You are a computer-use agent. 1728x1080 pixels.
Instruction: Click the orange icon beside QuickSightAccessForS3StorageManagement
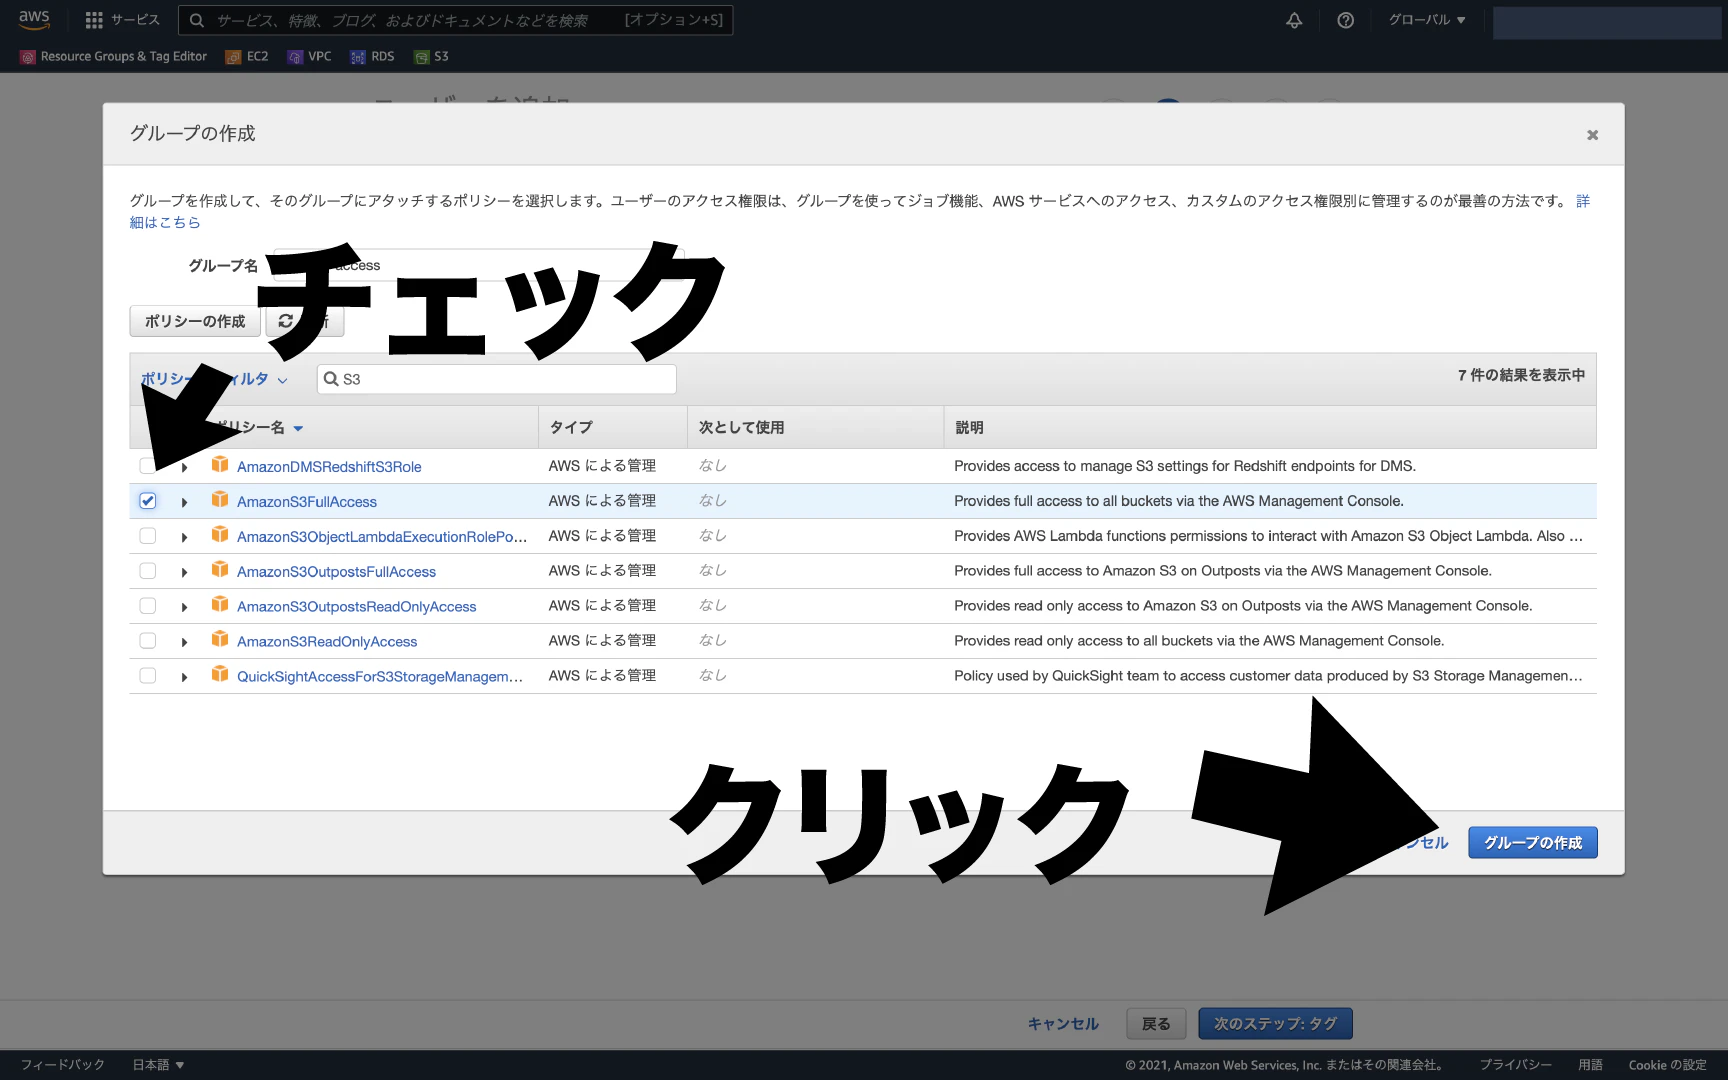pyautogui.click(x=220, y=675)
